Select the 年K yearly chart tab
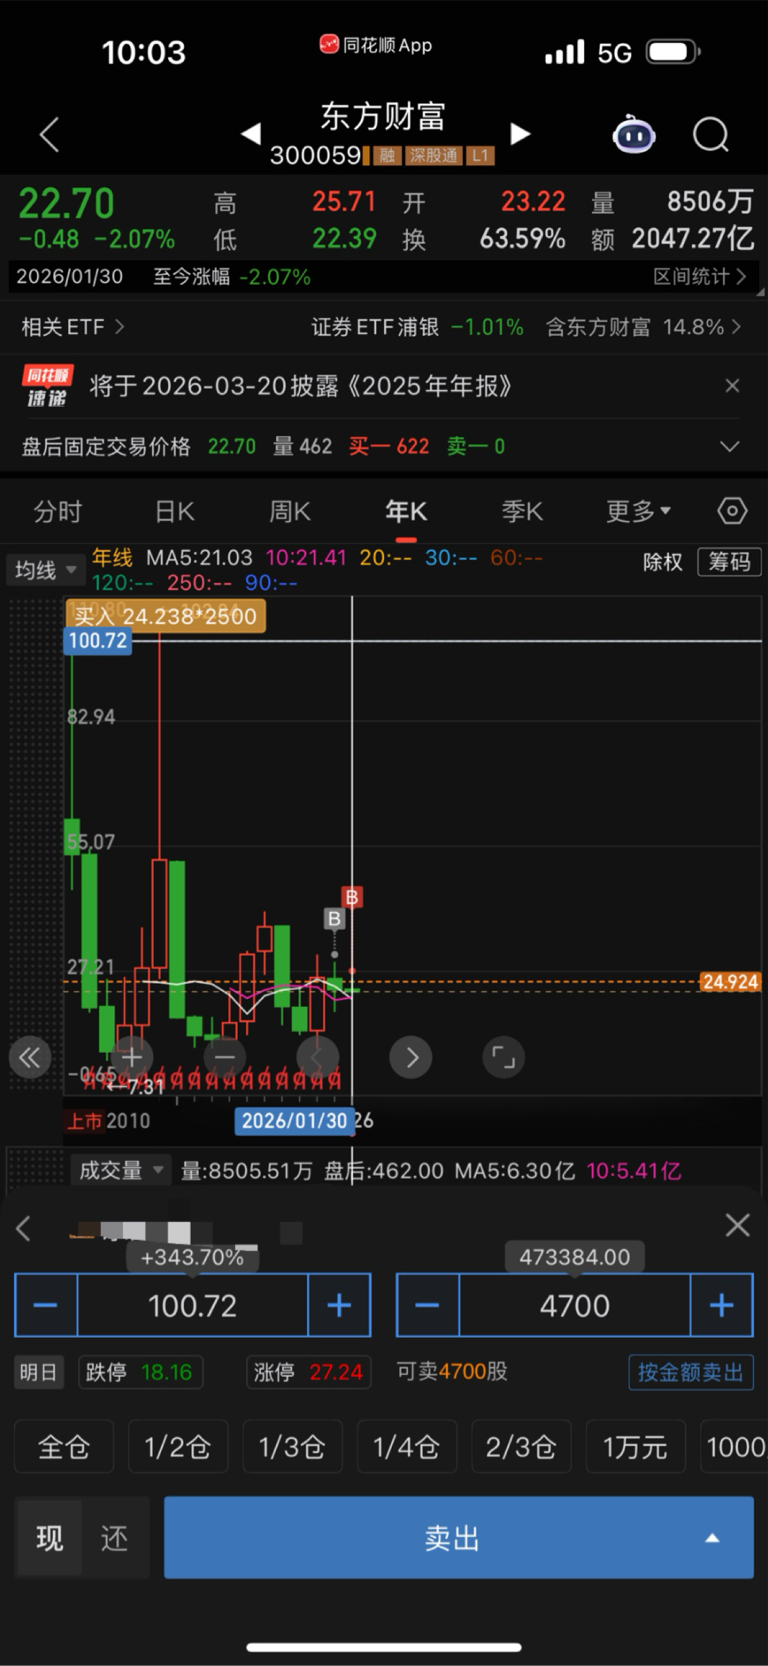 (x=406, y=511)
